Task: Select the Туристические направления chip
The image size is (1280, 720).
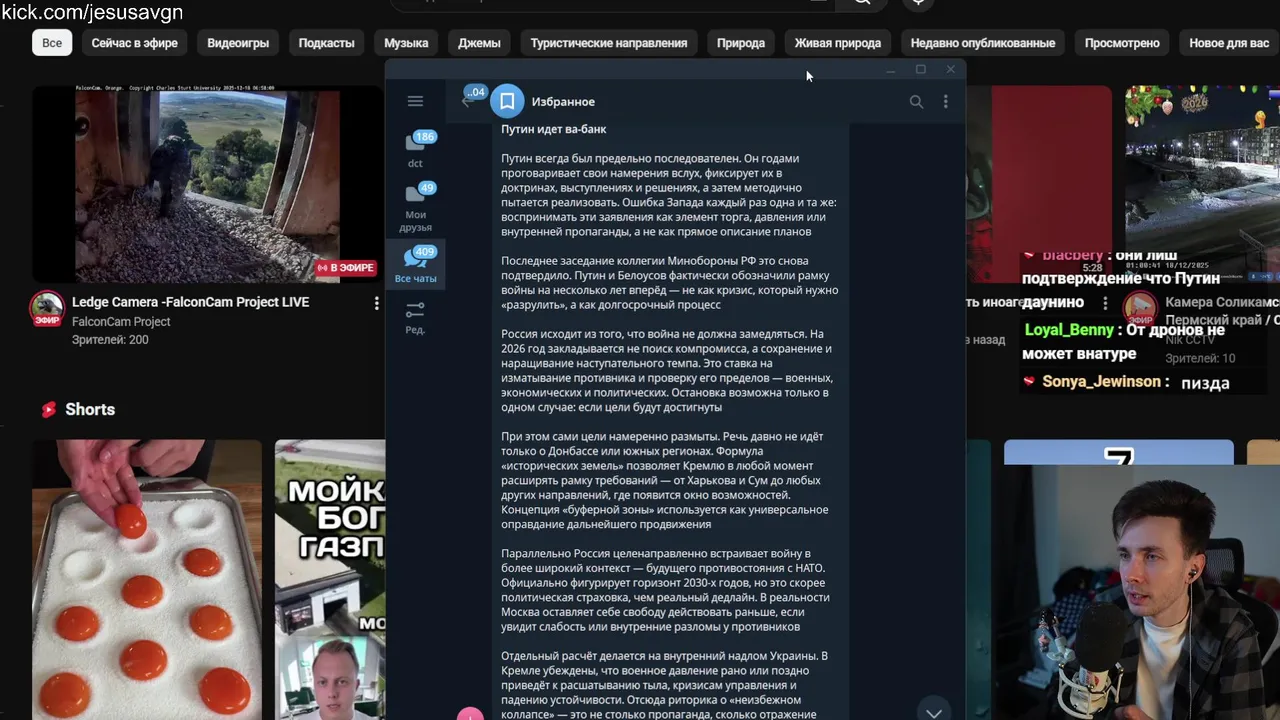Action: (x=609, y=43)
